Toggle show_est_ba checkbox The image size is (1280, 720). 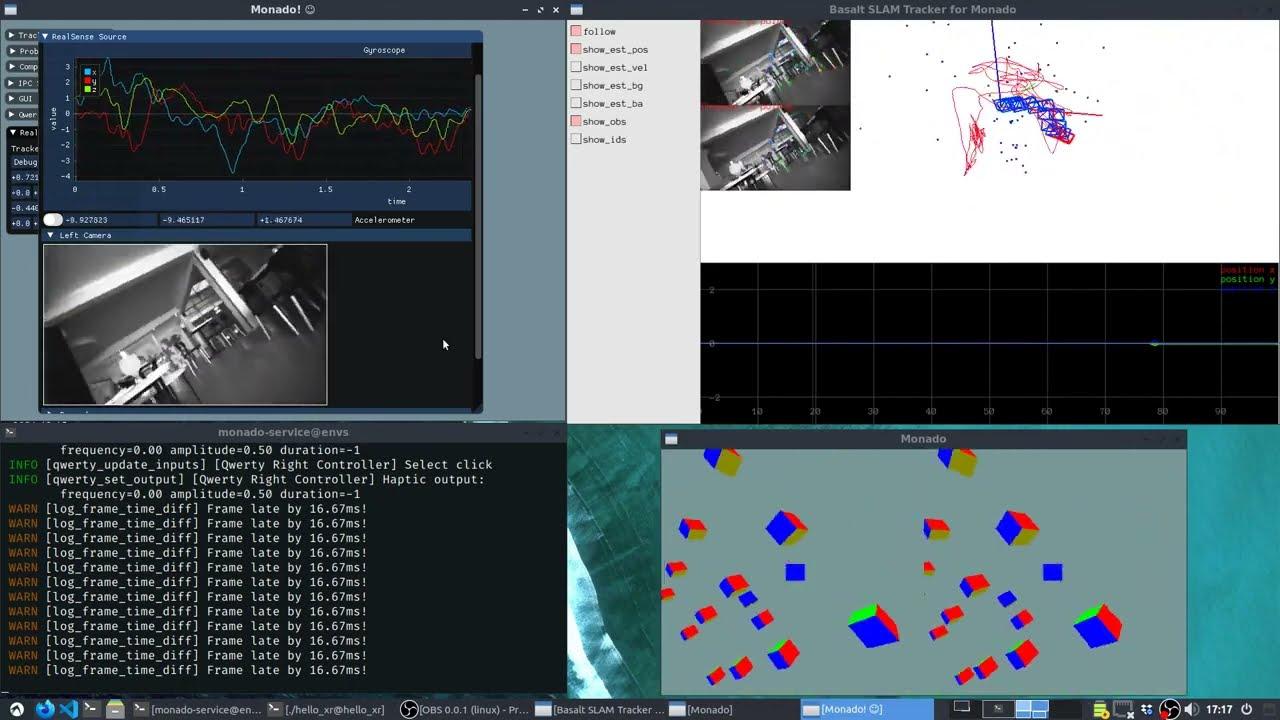click(576, 103)
